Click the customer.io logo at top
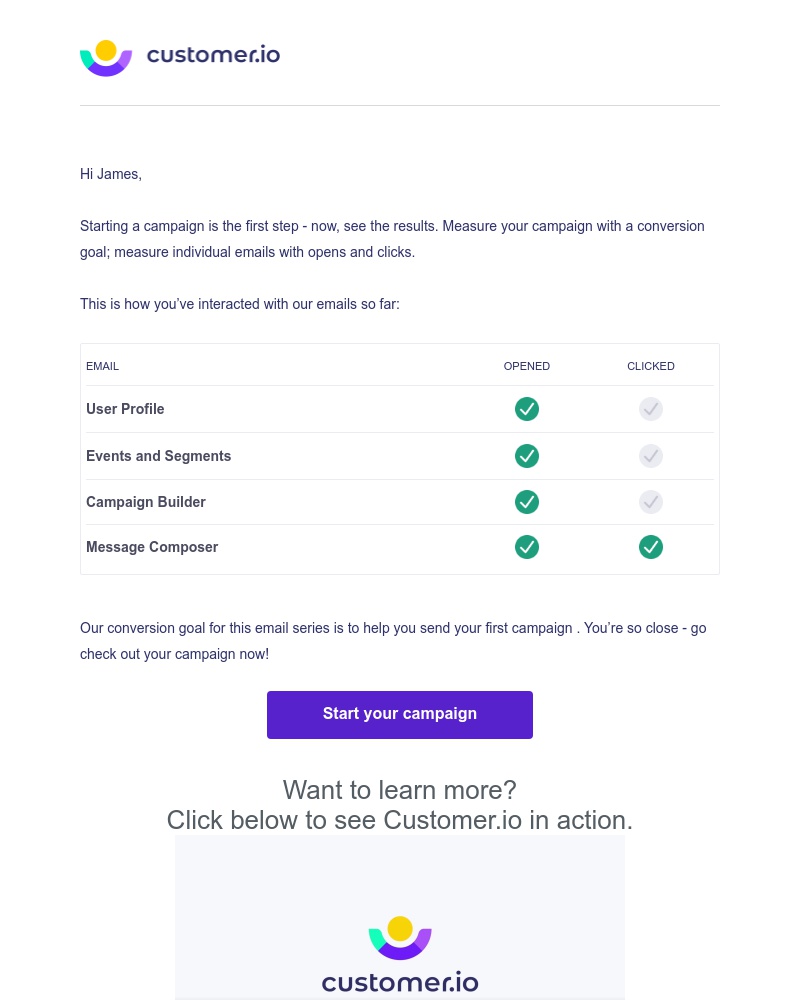 coord(179,57)
